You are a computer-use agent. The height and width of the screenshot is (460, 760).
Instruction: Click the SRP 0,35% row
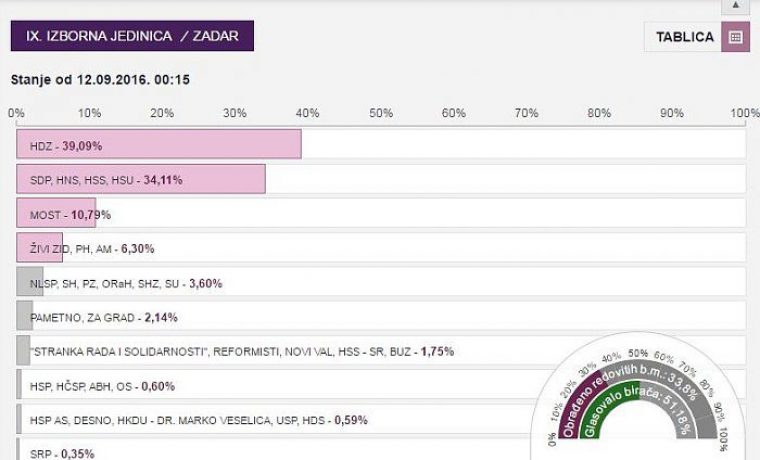[x=381, y=450]
